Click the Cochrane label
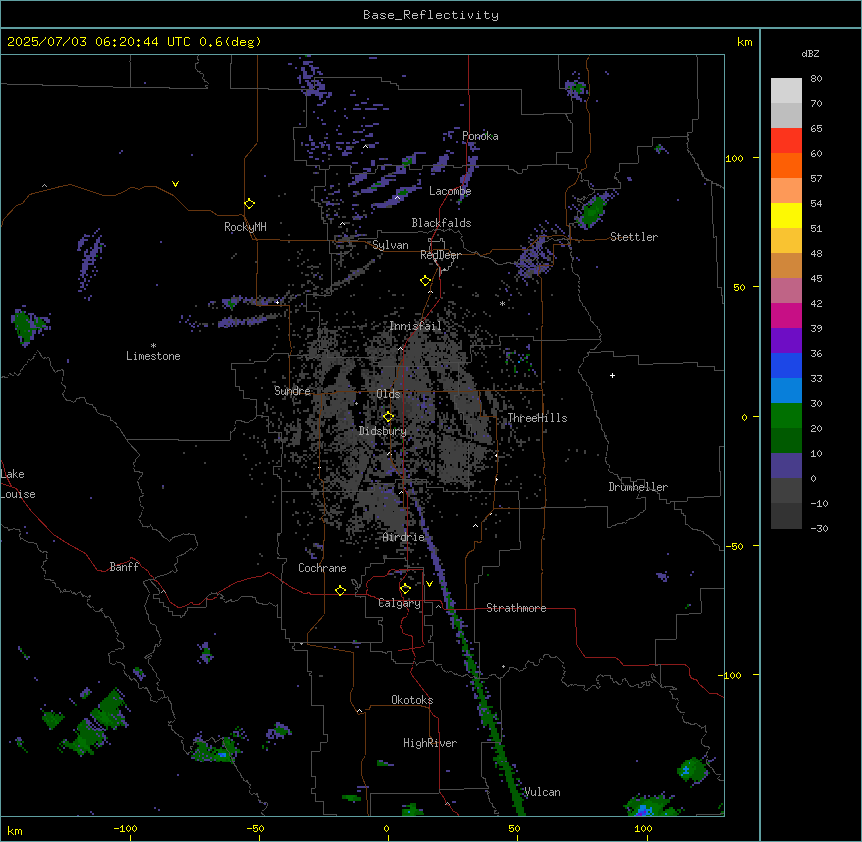Screen dimensions: 862x842 tap(322, 568)
